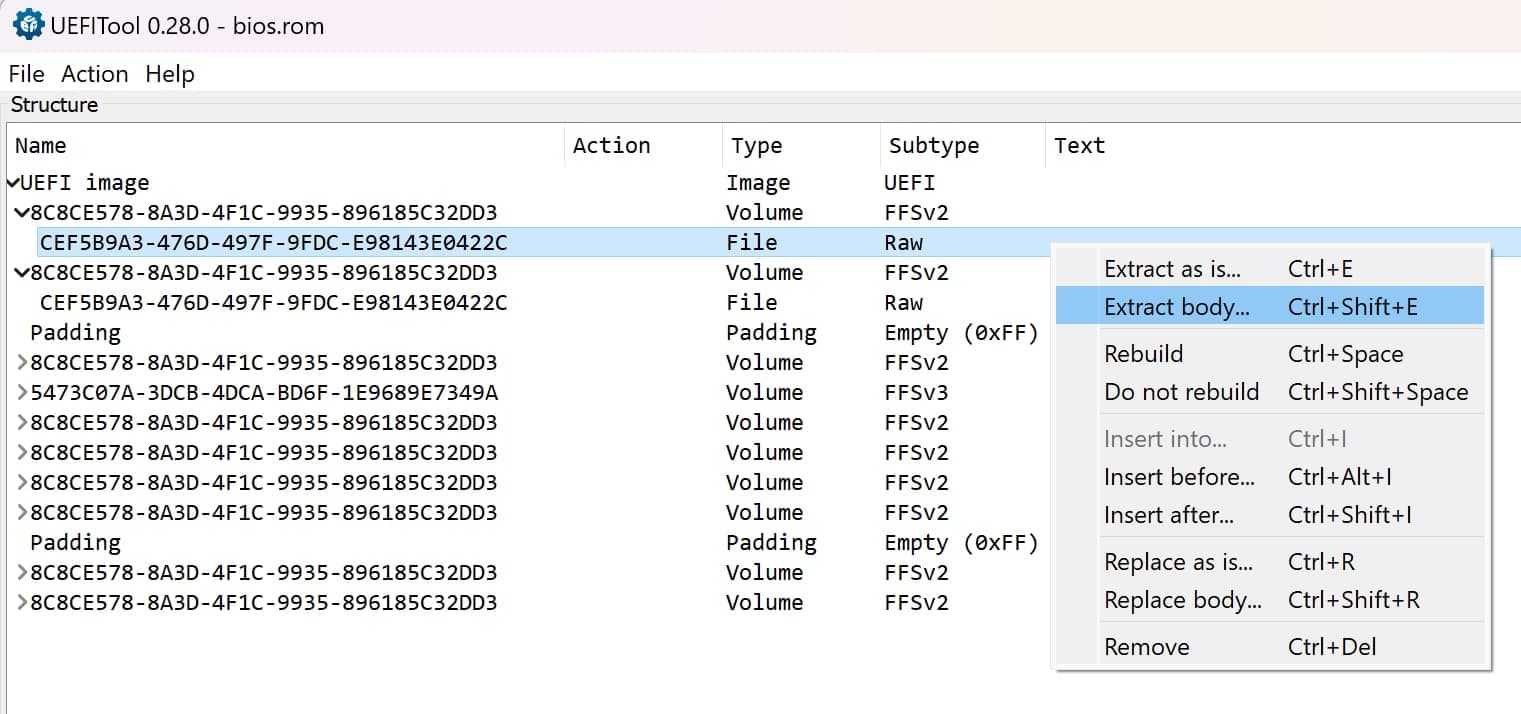Select Remove in the context menu
This screenshot has height=714, width=1521.
click(x=1270, y=647)
